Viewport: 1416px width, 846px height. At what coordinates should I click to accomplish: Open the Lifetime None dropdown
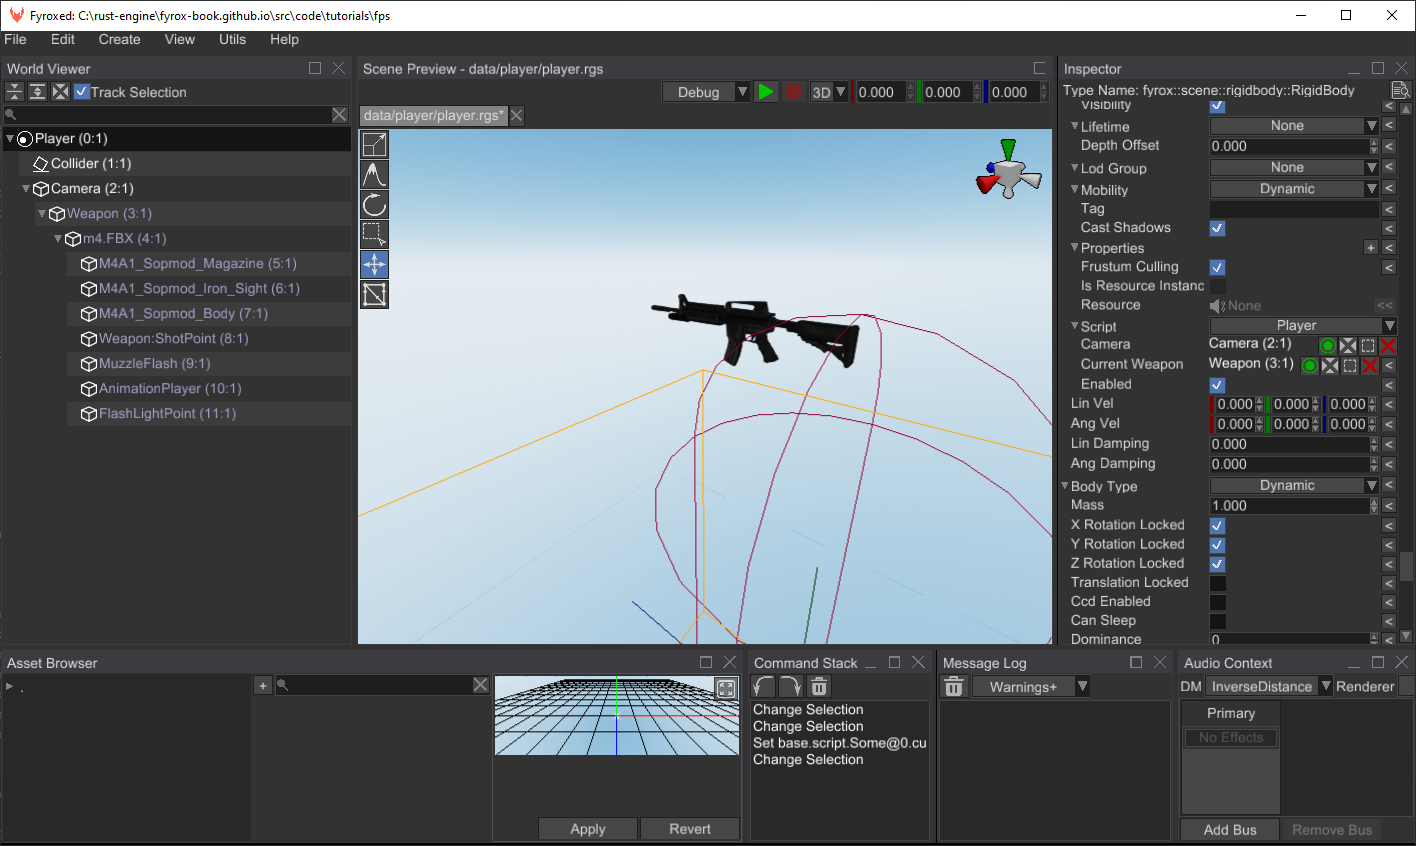tap(1294, 126)
